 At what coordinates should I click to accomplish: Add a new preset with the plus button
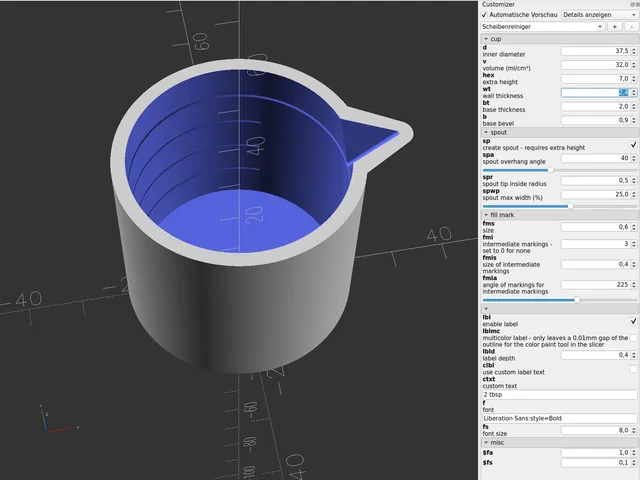click(615, 27)
